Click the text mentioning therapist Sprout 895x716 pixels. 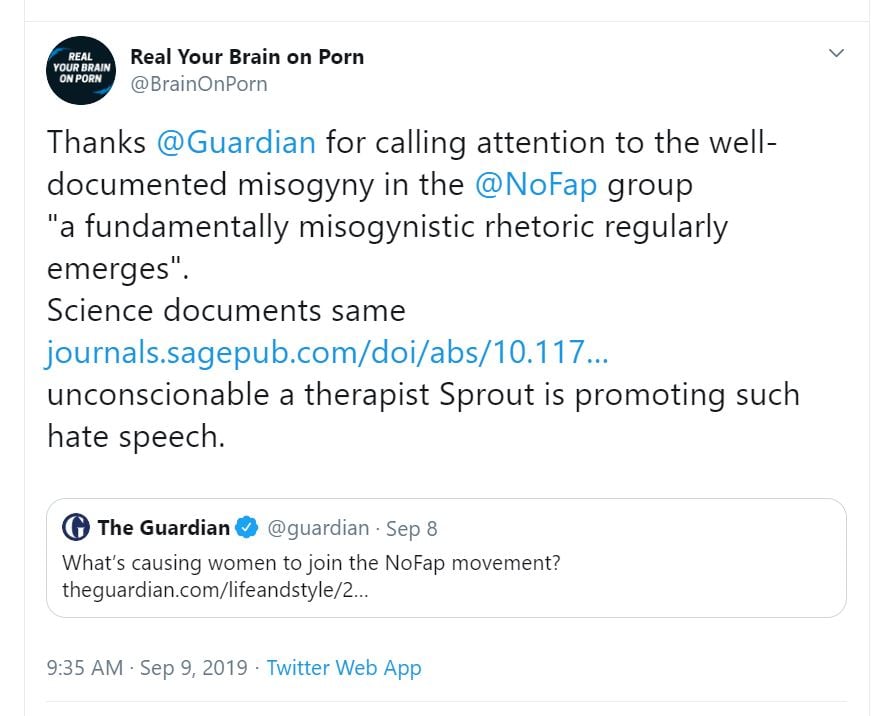tap(423, 394)
